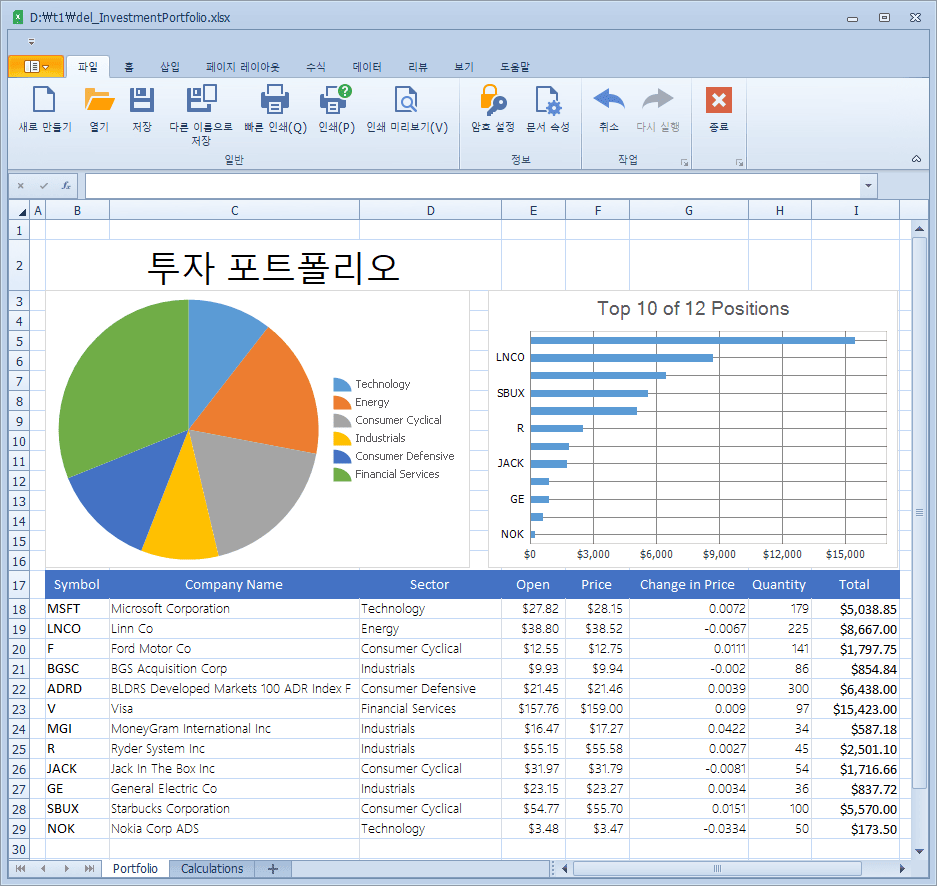The image size is (937, 886).
Task: Select the MSFT symbol cell
Action: [77, 609]
